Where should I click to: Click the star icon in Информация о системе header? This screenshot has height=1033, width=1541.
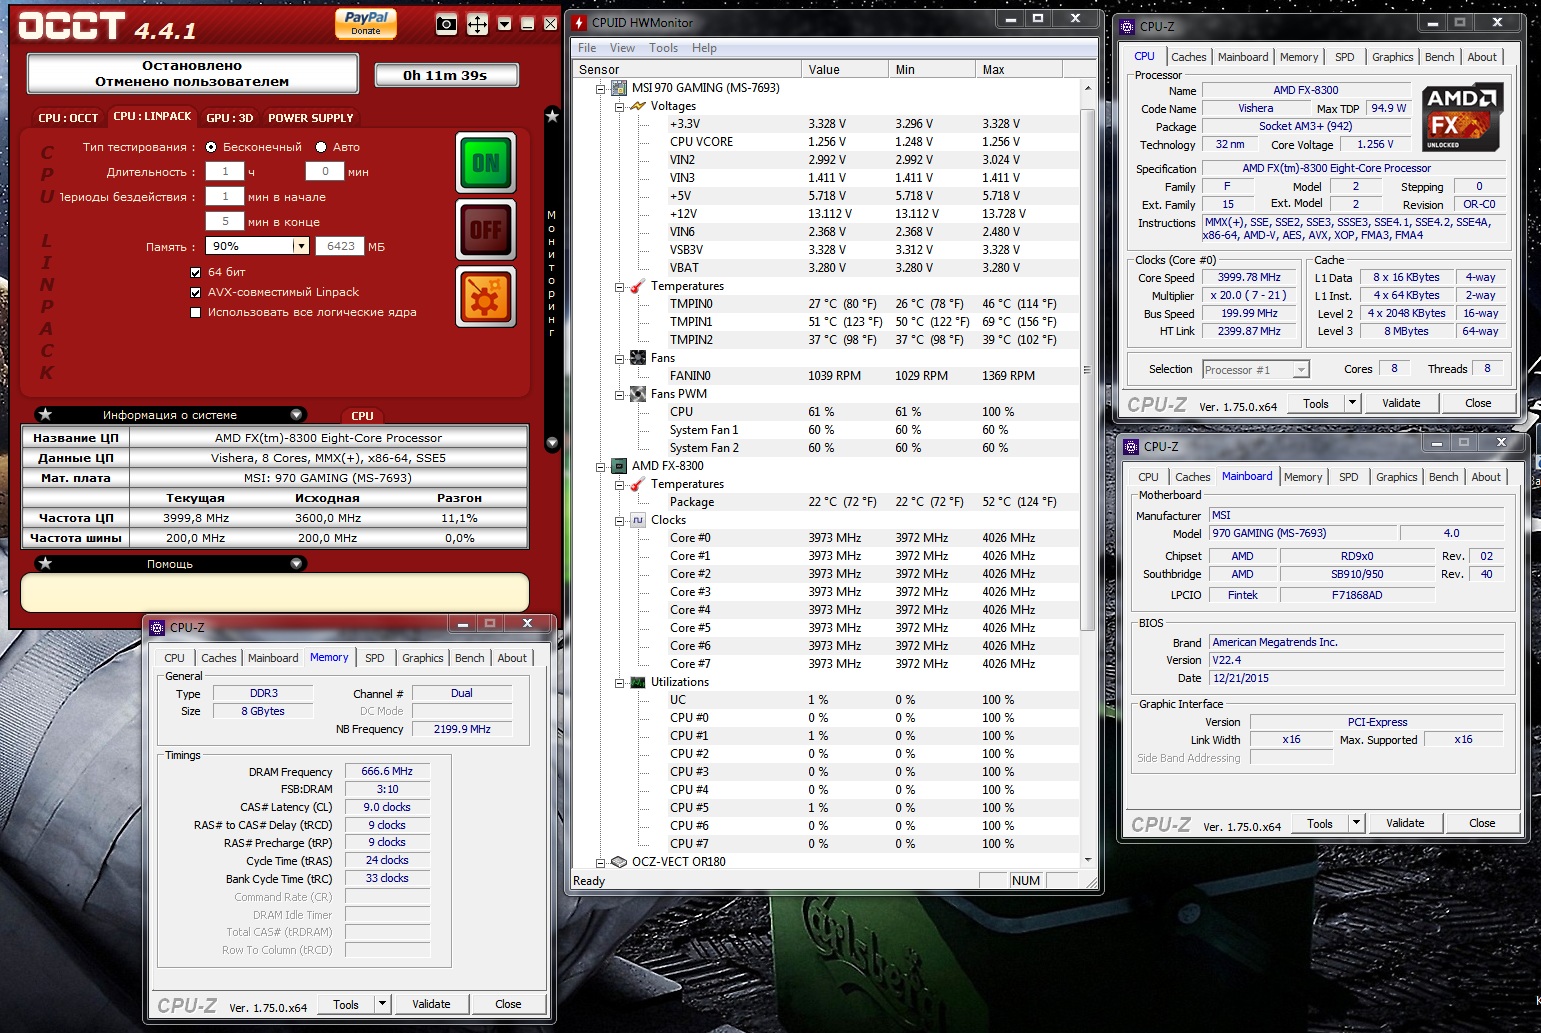point(45,415)
